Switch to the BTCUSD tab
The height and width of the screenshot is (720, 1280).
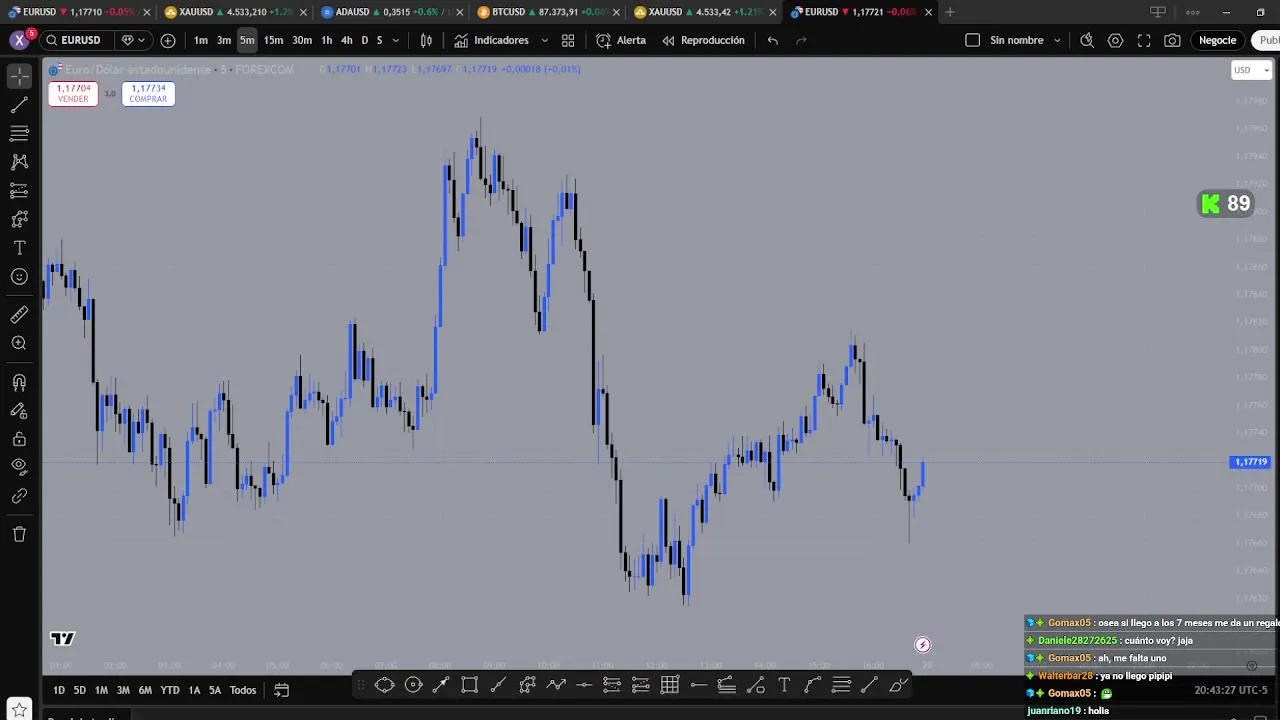(x=547, y=12)
